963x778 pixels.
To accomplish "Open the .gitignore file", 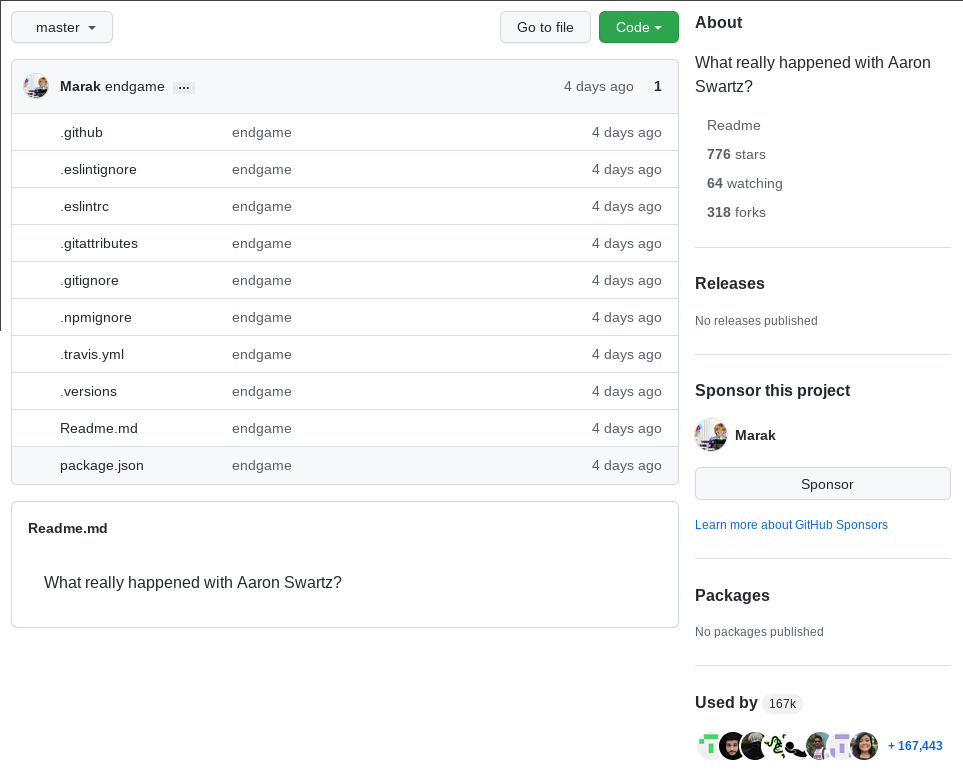I will (89, 281).
